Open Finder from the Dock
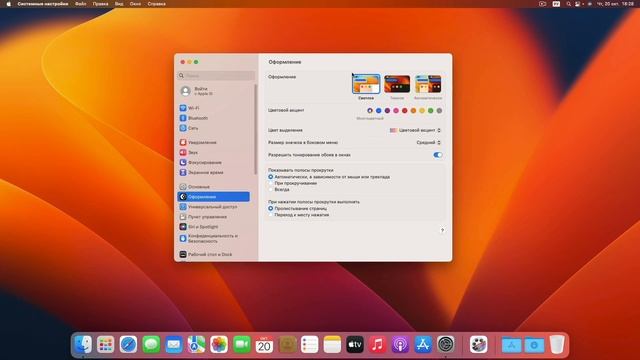 point(83,344)
